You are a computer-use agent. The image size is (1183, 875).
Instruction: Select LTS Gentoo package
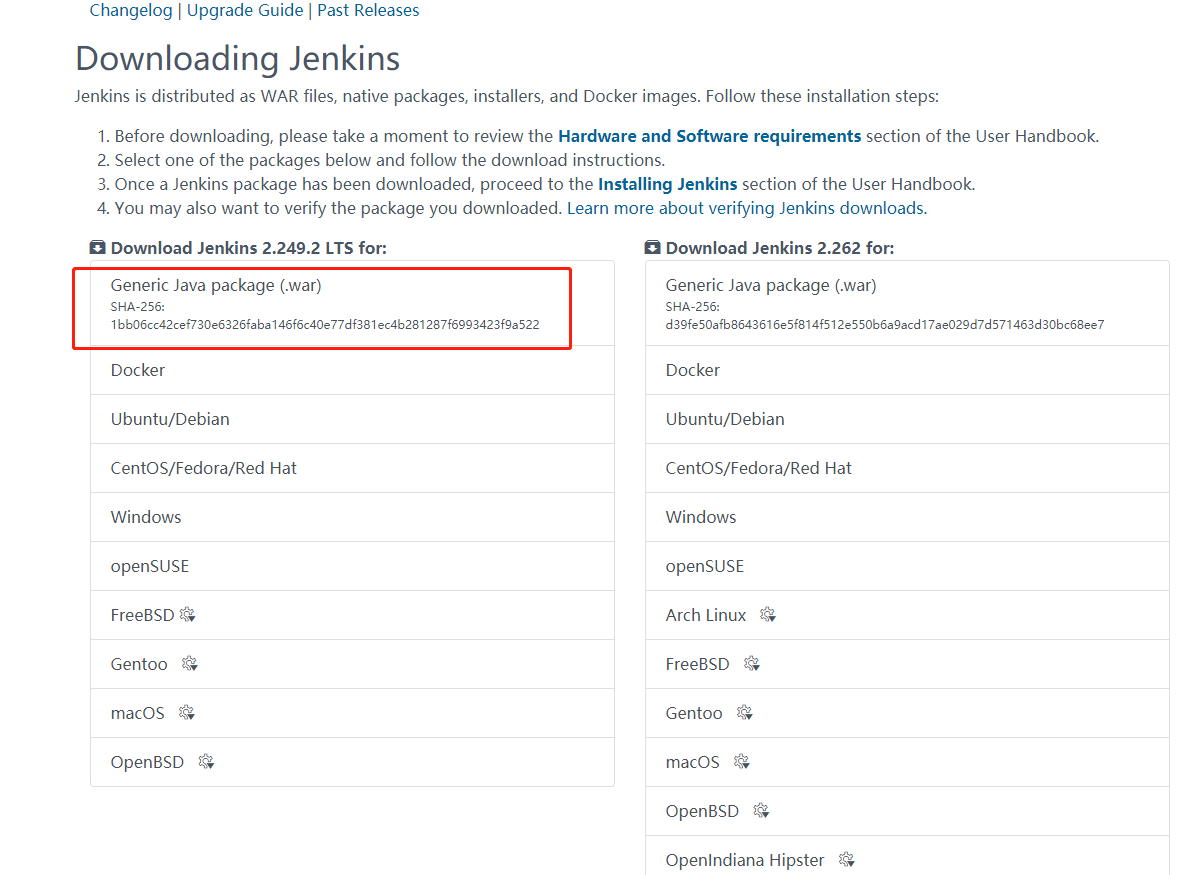(x=352, y=665)
